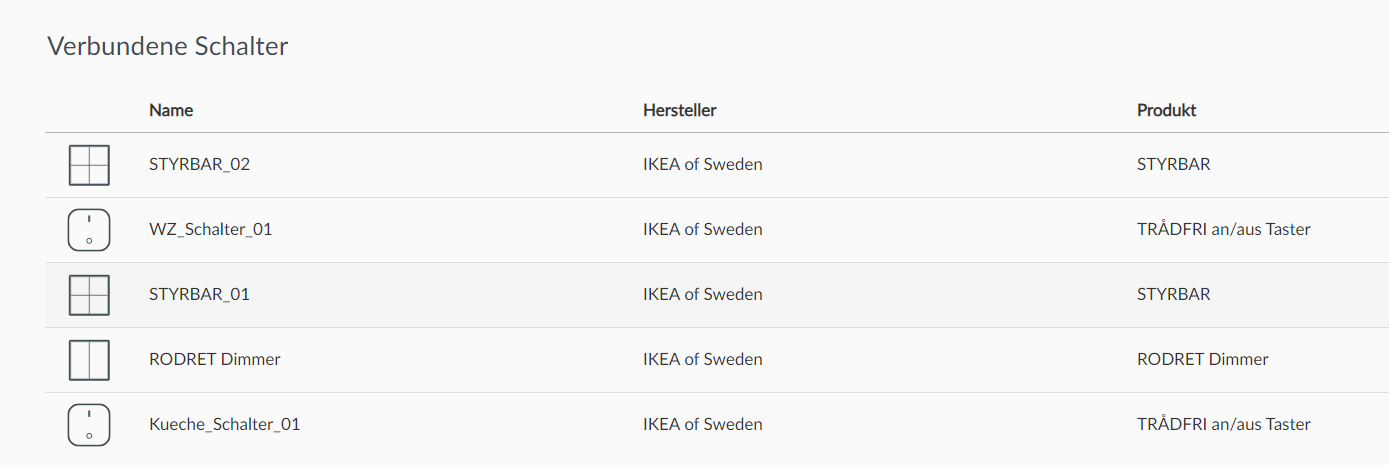Click the WZ_Schalter_01 on/off switch icon
The image size is (1389, 465).
pyautogui.click(x=88, y=230)
